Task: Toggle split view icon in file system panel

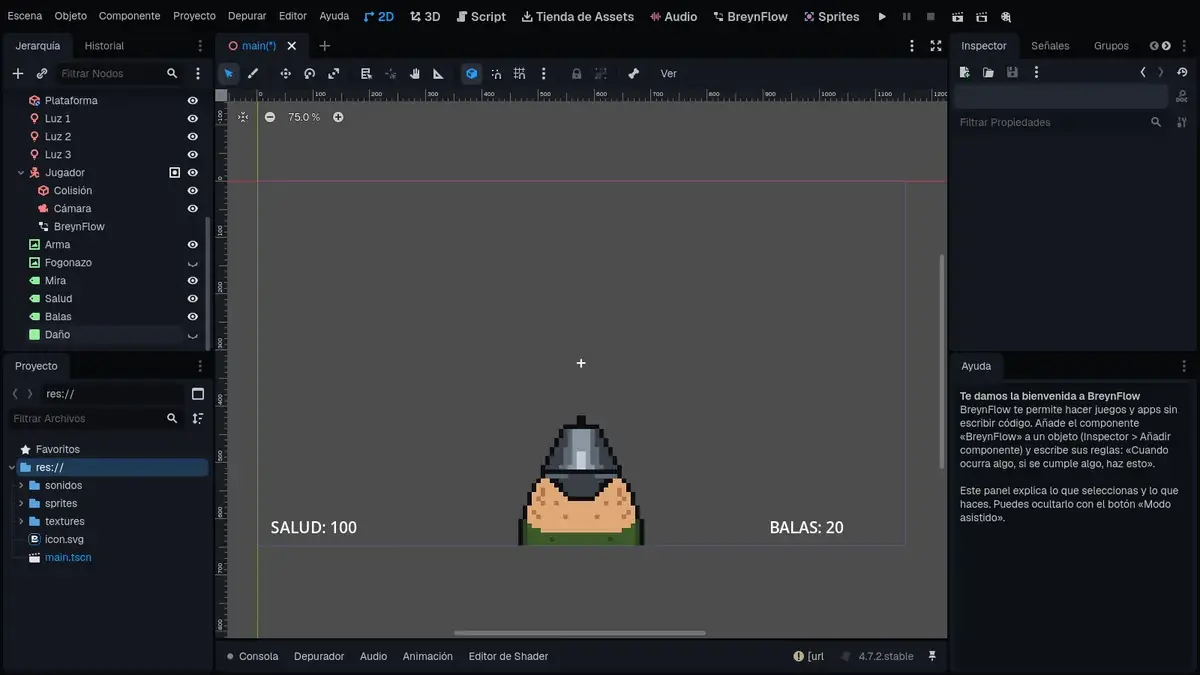Action: 198,394
